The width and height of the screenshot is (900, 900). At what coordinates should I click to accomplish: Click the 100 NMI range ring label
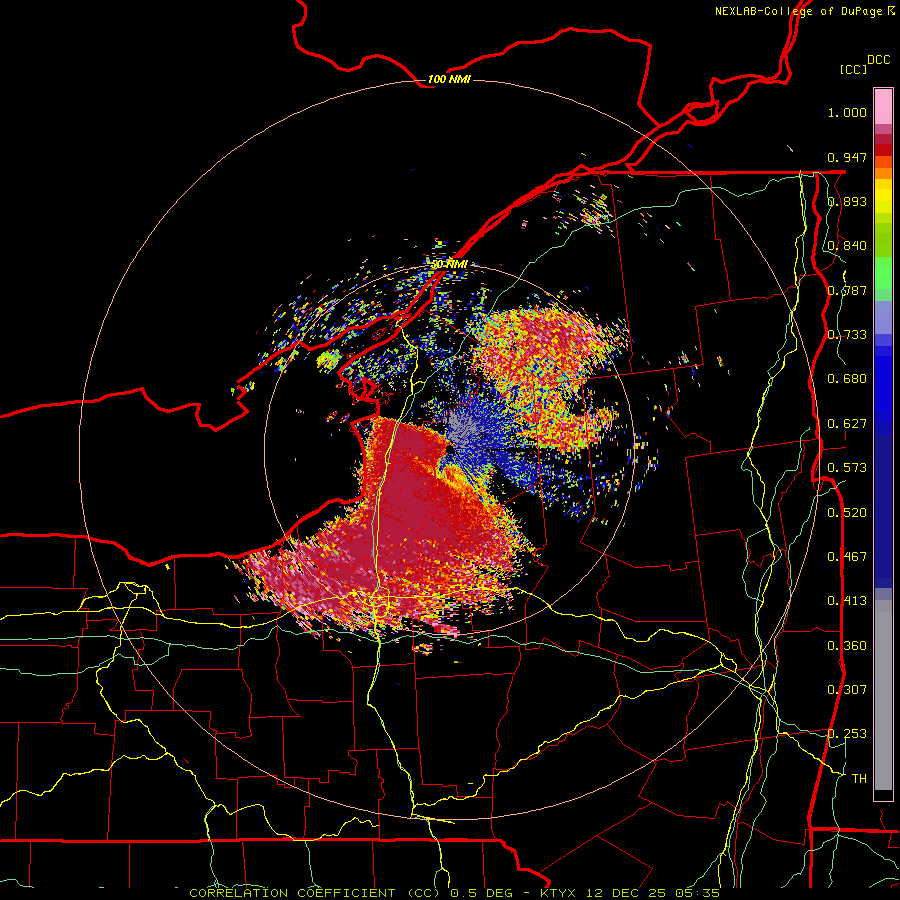(x=449, y=79)
